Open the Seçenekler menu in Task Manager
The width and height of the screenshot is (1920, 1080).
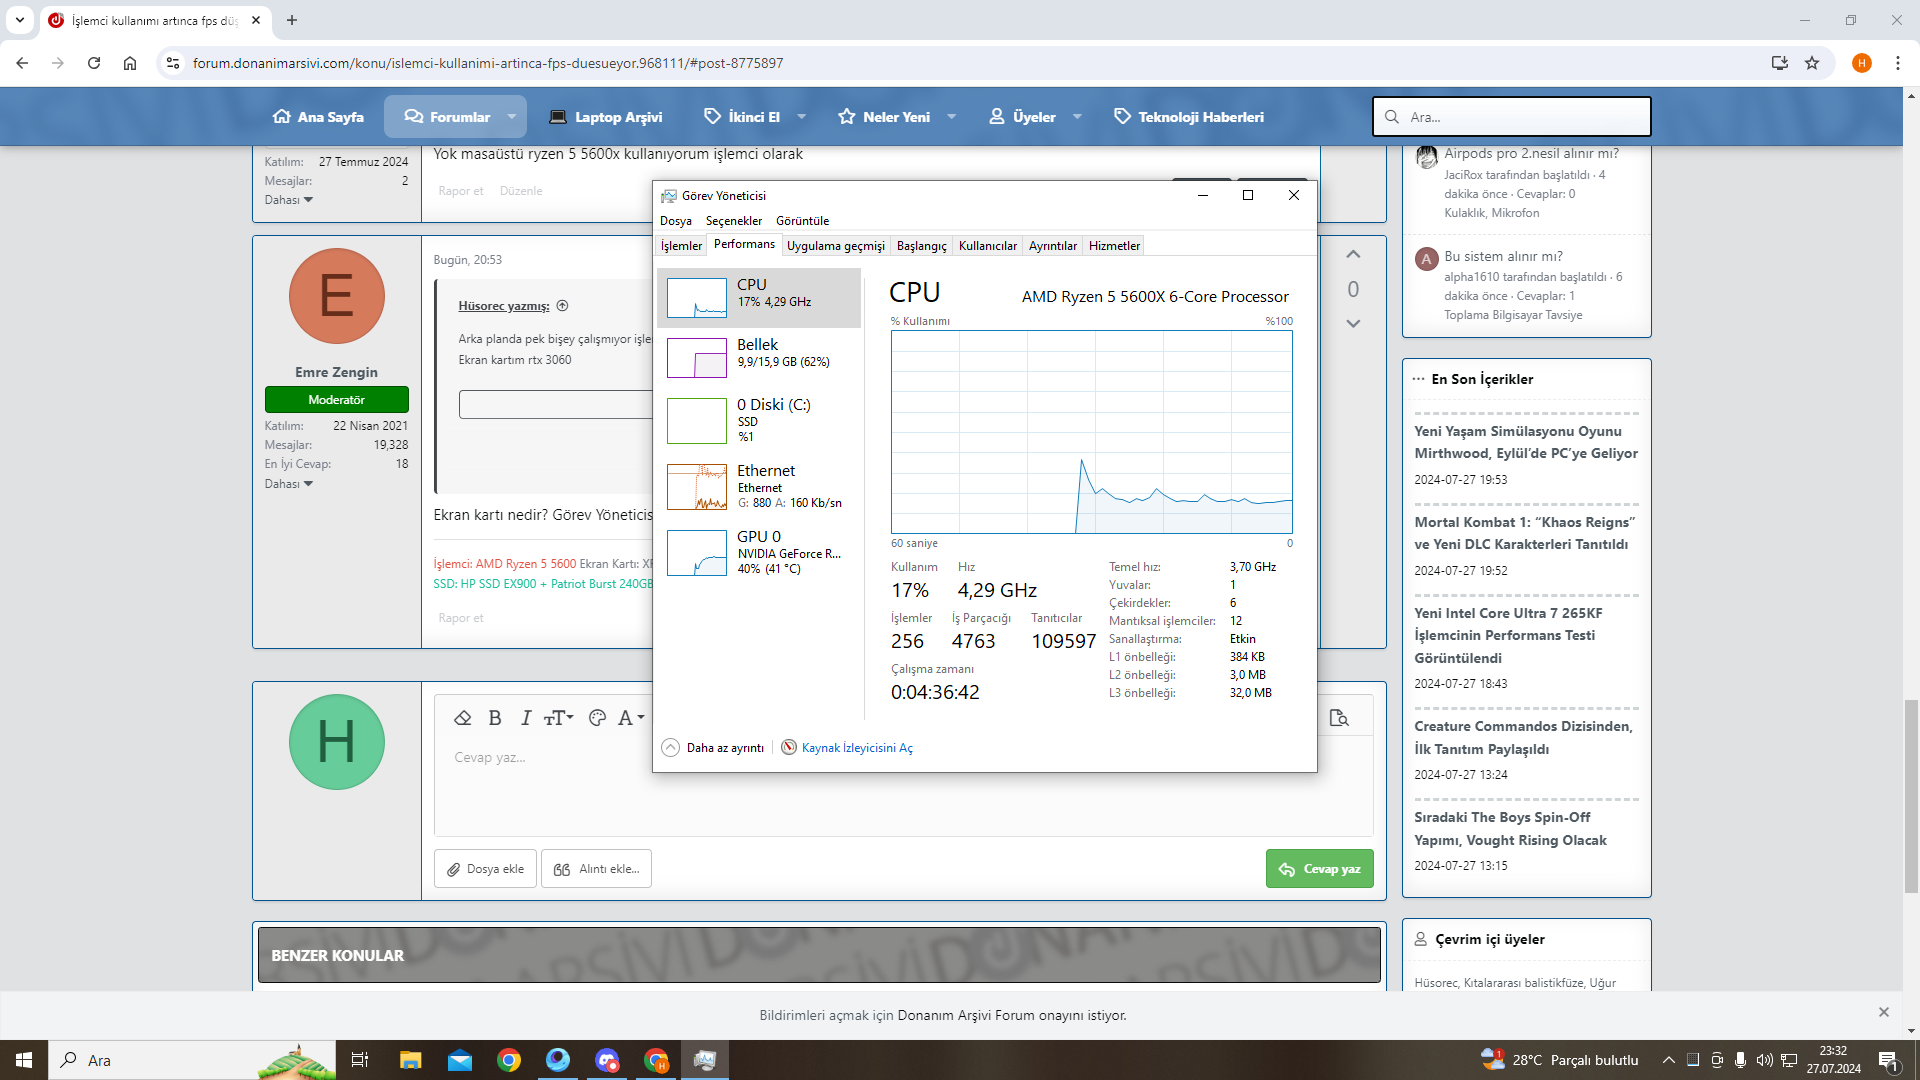point(733,221)
